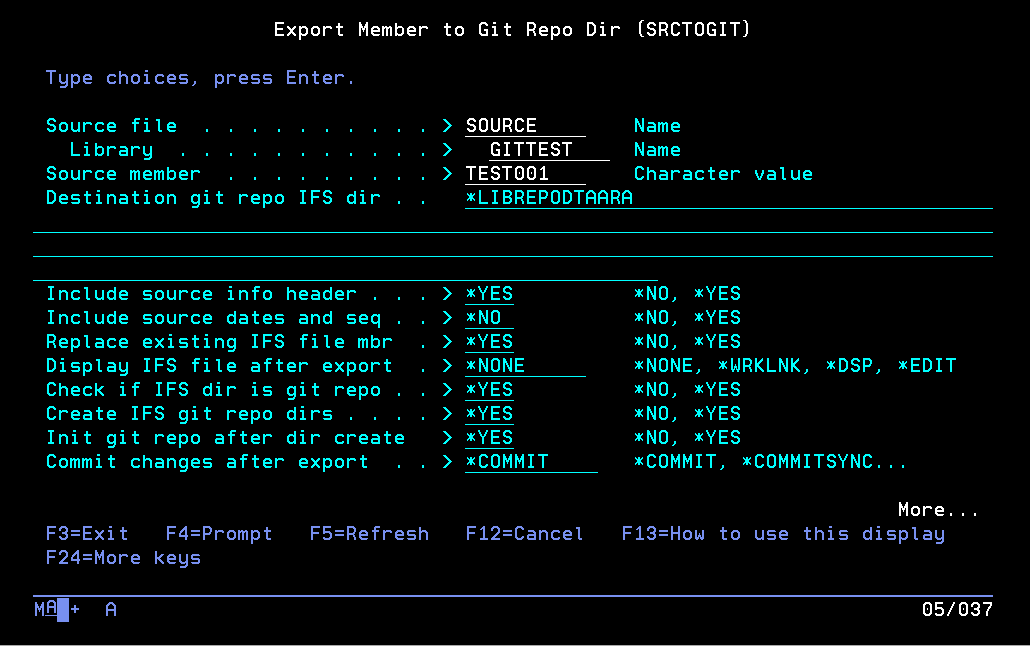Screen dimensions: 1030x647
Task: Click the Create IFS git repo dirs value field
Action: tap(489, 414)
